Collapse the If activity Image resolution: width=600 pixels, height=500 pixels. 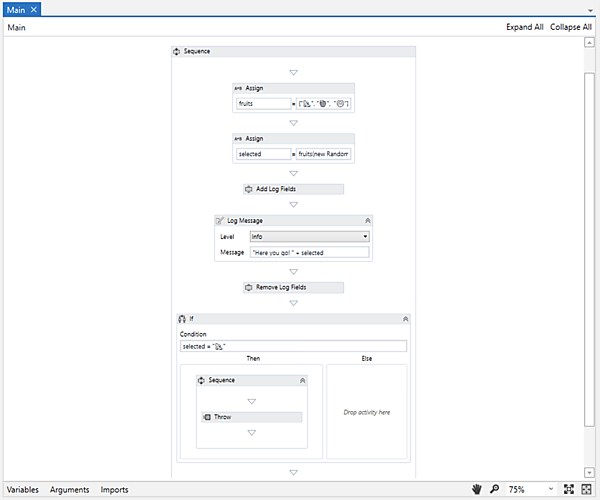[406, 319]
